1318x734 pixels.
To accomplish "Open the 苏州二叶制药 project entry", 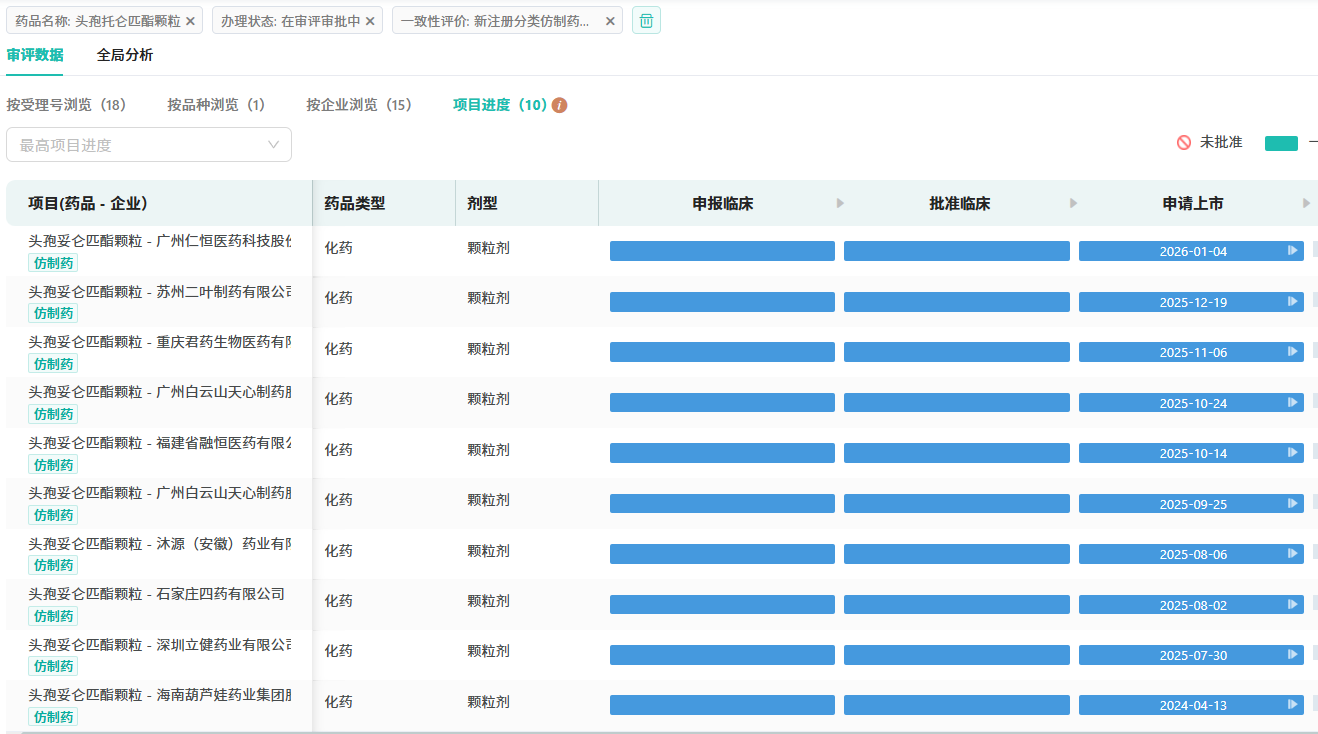I will 160,291.
